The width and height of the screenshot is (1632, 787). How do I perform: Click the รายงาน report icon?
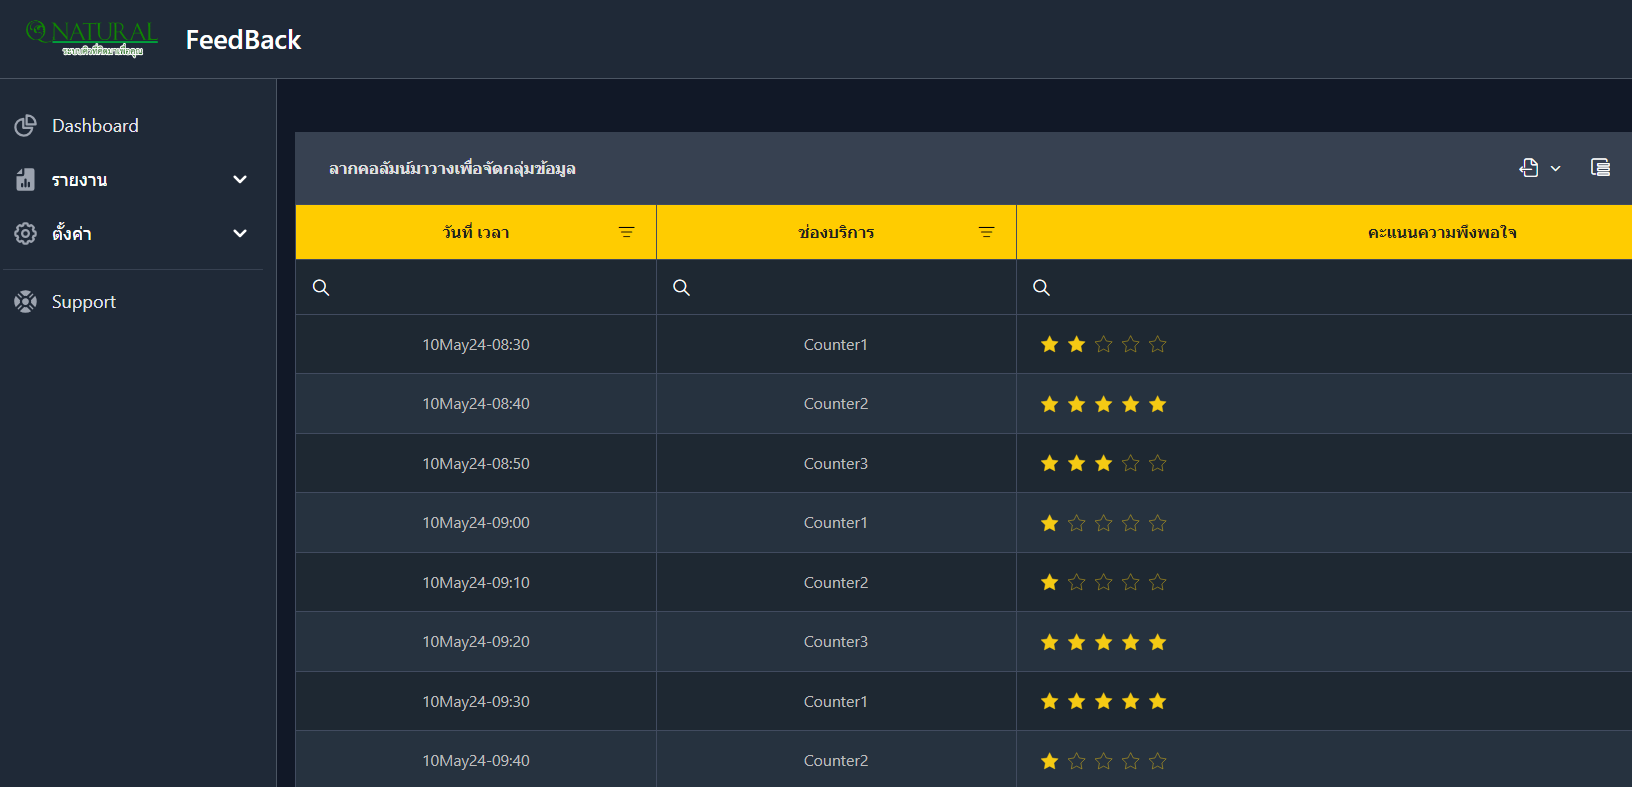26,180
